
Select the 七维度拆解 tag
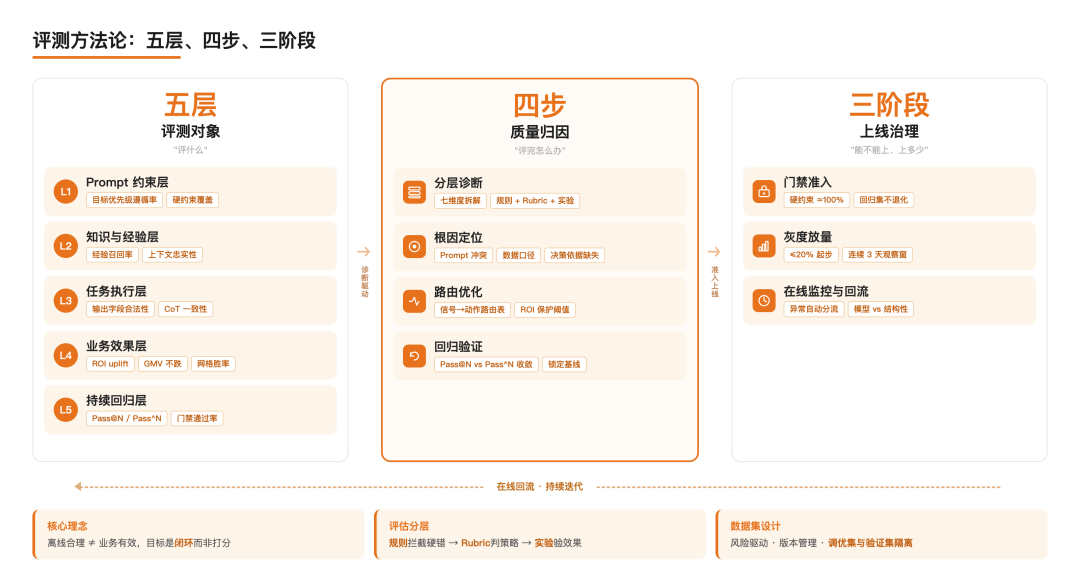[x=460, y=200]
